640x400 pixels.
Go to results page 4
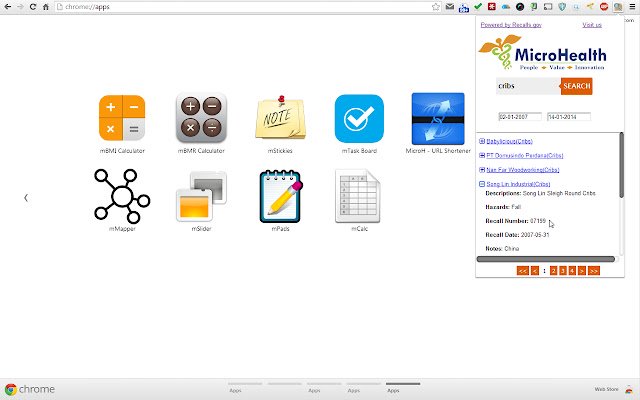pyautogui.click(x=572, y=271)
